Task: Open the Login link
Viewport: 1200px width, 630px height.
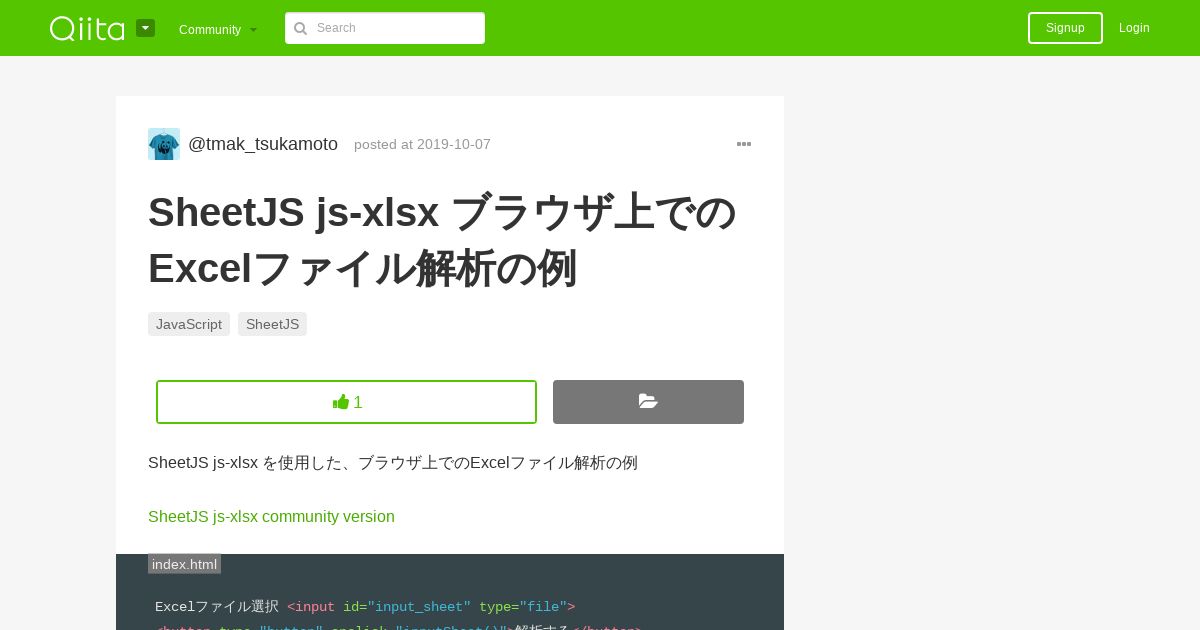Action: pyautogui.click(x=1134, y=28)
